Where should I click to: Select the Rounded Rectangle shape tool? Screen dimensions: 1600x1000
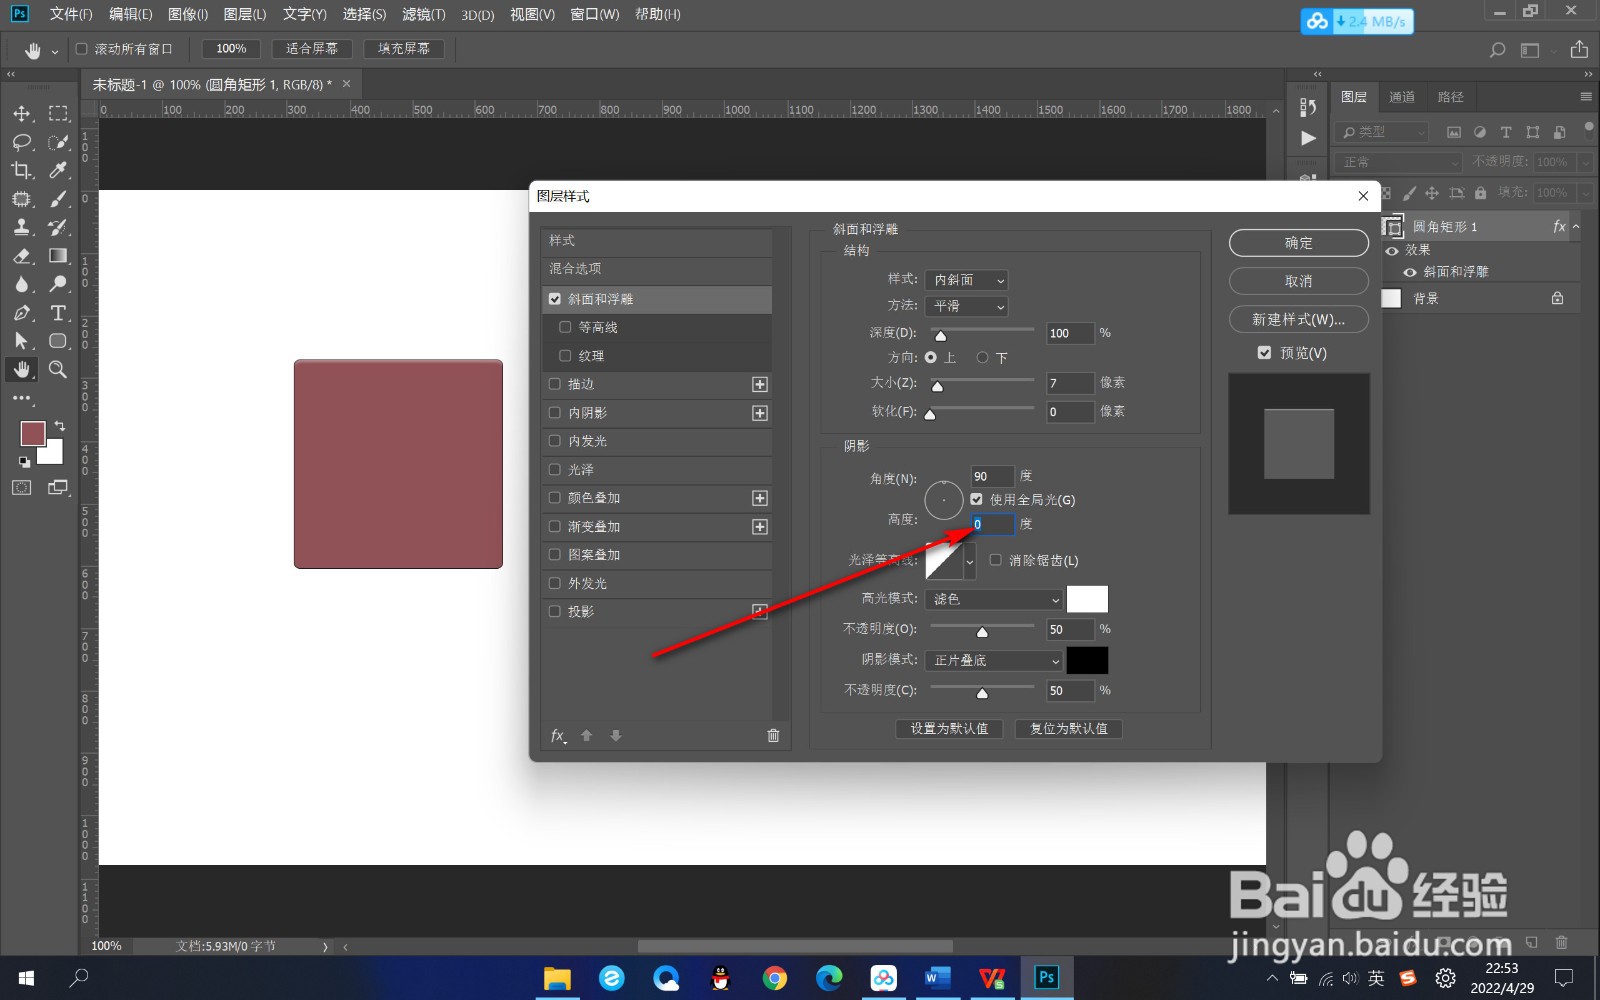pos(58,341)
